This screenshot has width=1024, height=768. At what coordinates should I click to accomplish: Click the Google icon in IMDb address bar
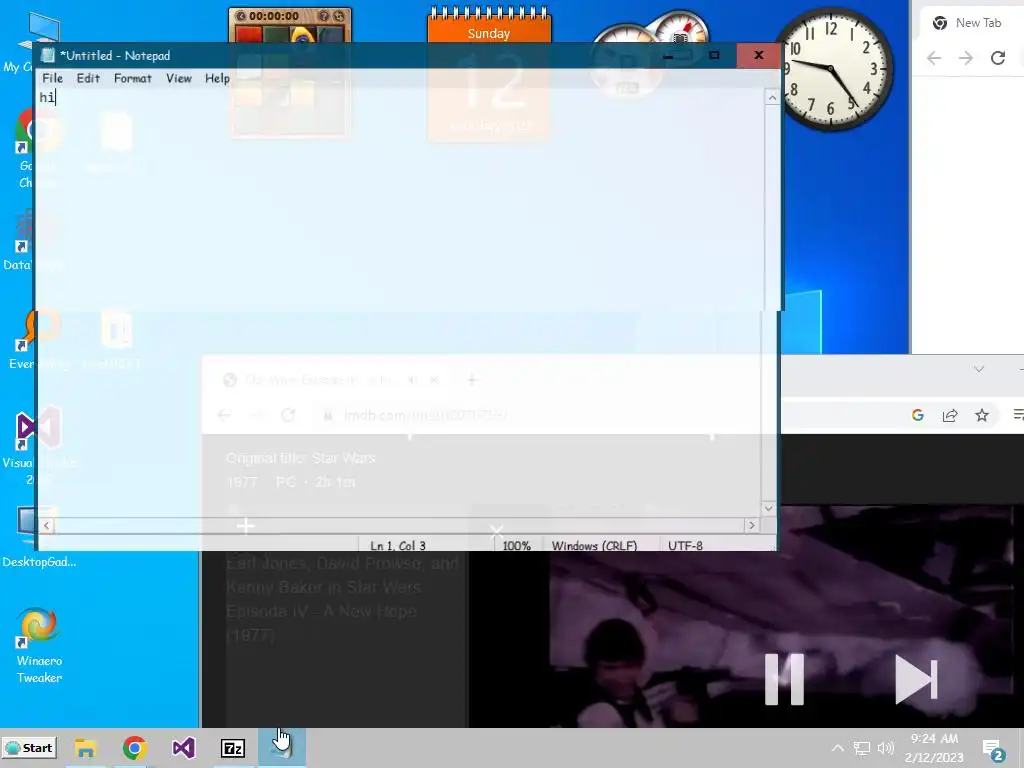point(918,415)
